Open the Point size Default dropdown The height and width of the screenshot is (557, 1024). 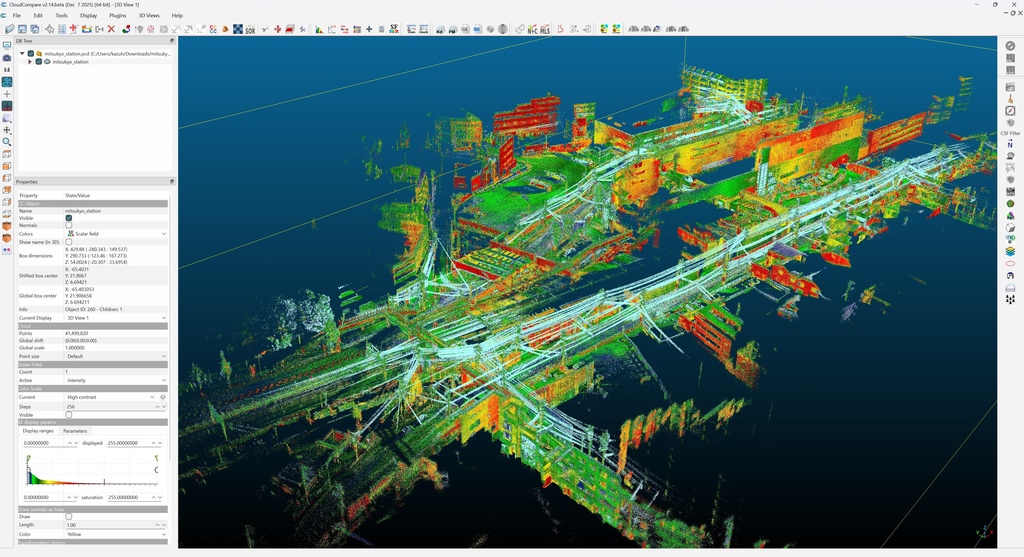[116, 356]
